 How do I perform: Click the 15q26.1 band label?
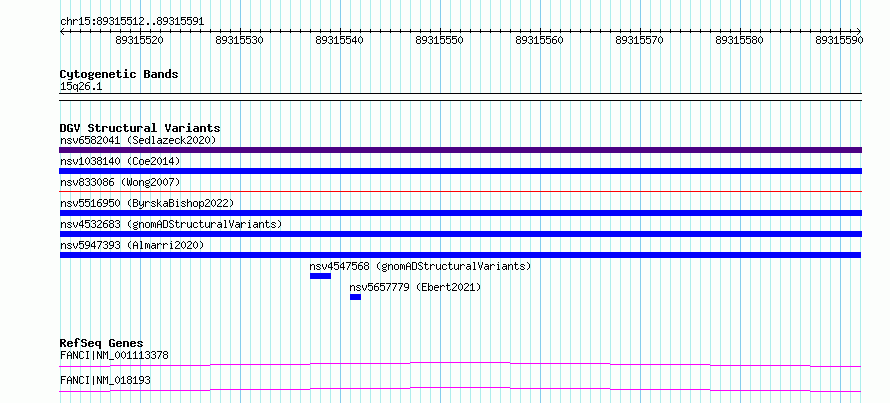click(81, 87)
